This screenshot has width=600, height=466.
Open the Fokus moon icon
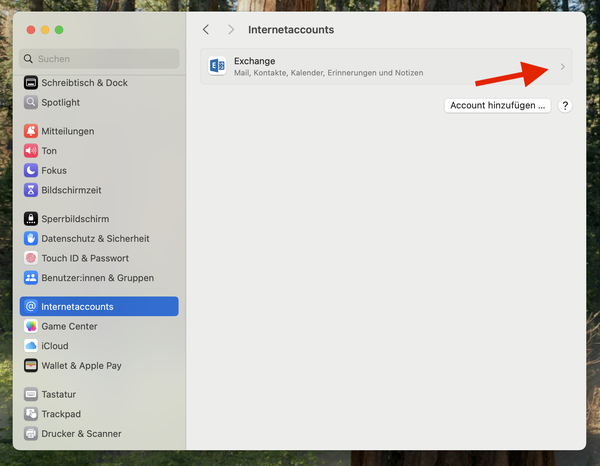pos(31,170)
